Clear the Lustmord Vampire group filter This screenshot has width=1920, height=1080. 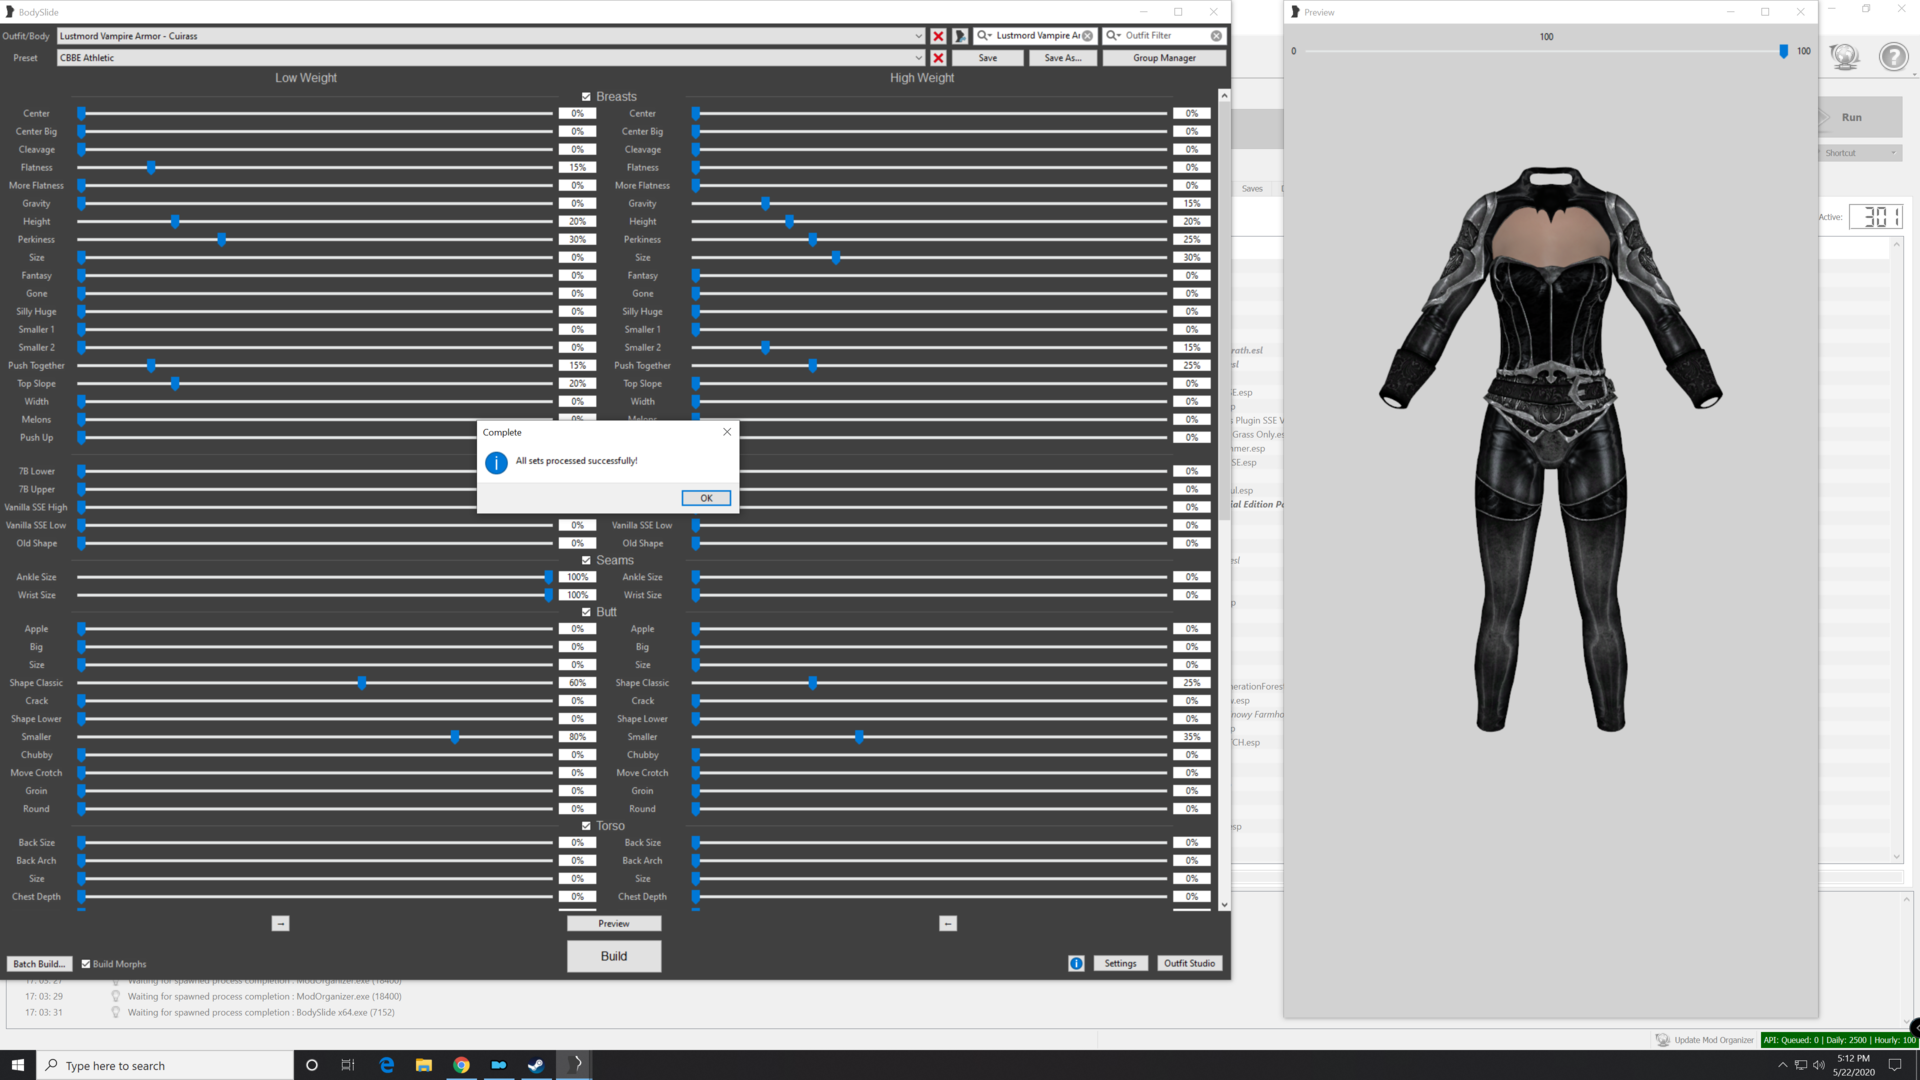1087,36
